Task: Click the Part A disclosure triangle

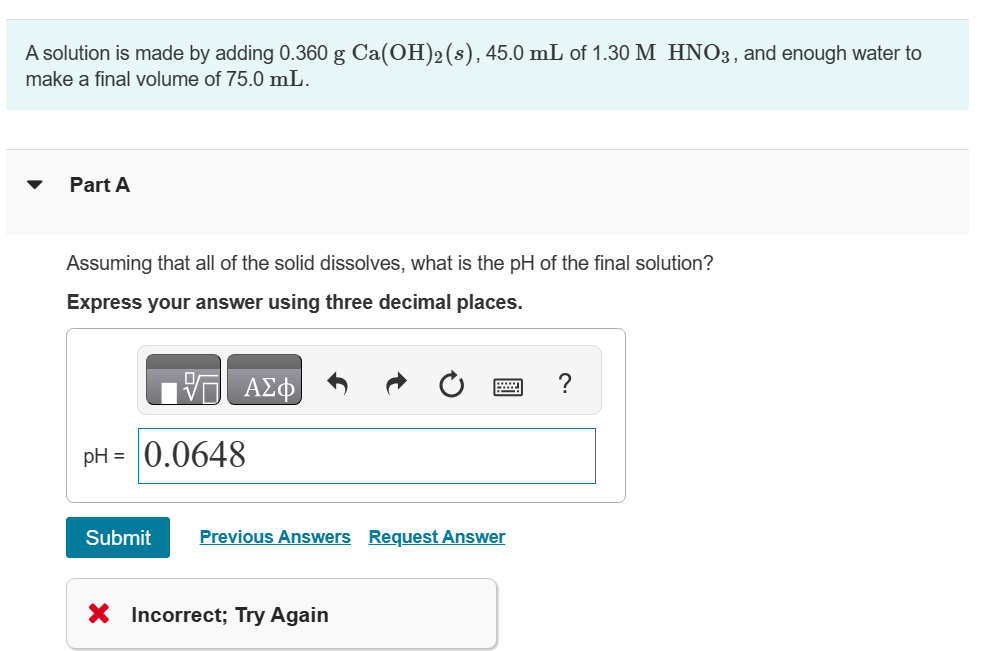Action: tap(33, 183)
